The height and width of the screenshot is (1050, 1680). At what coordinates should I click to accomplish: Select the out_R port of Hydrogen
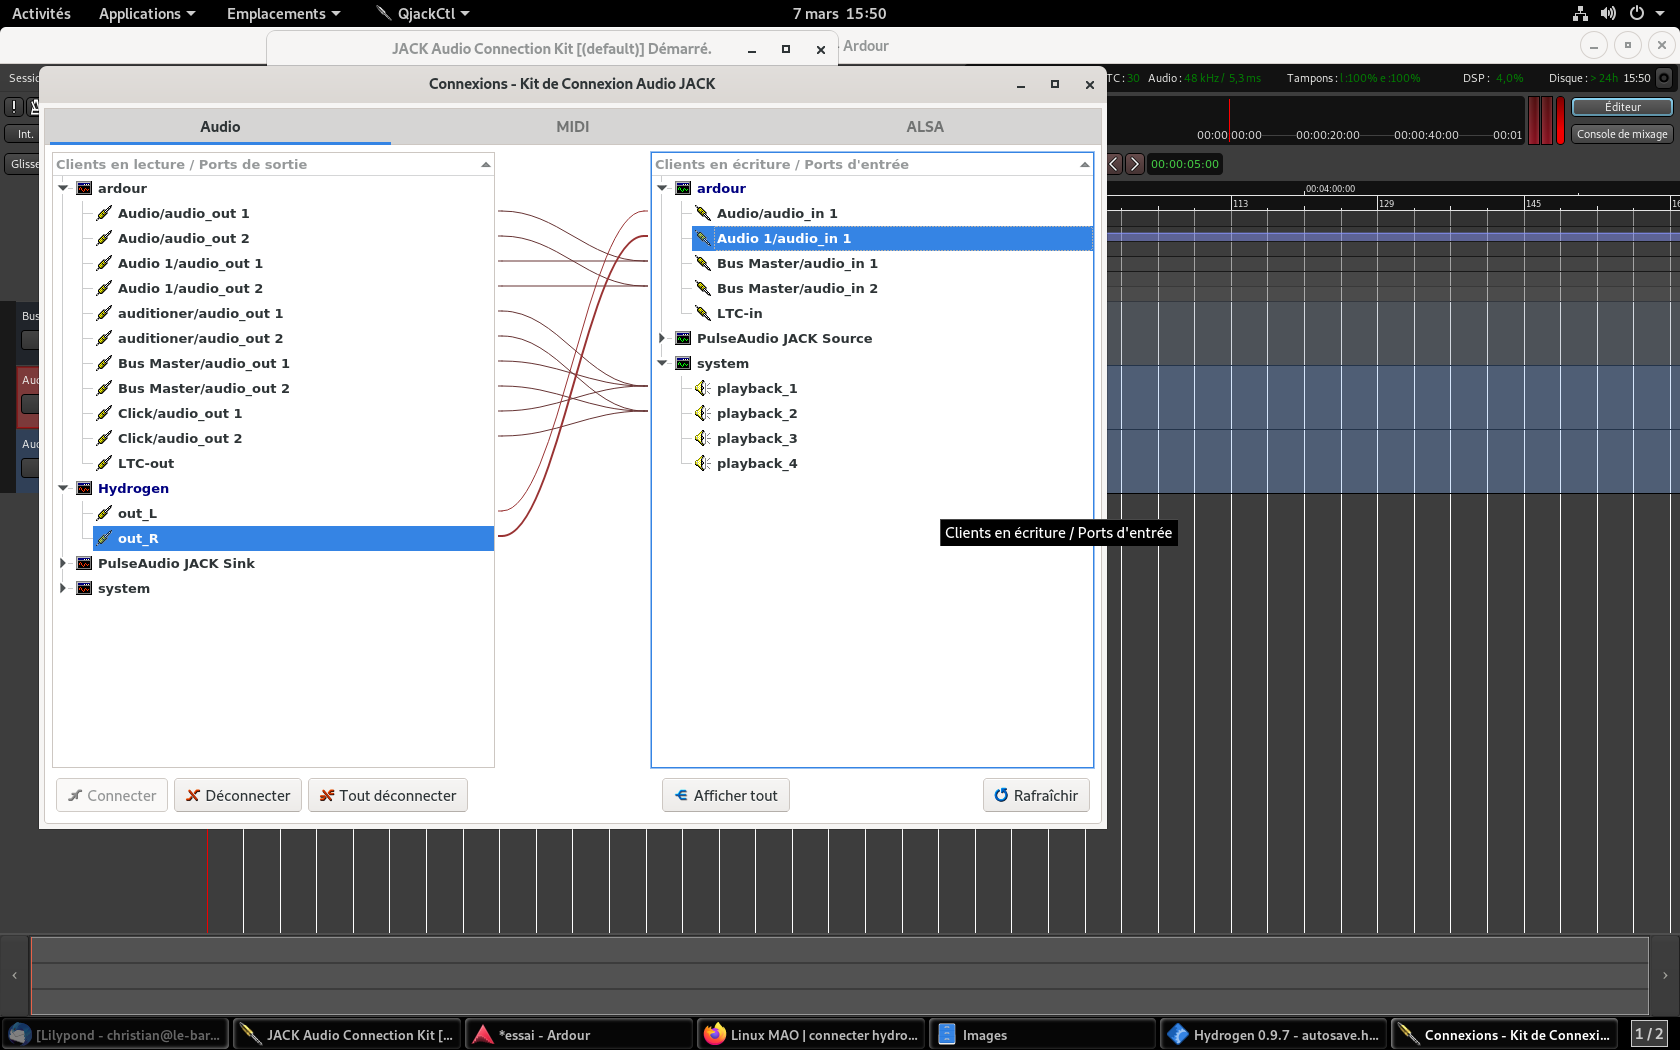[x=293, y=538]
